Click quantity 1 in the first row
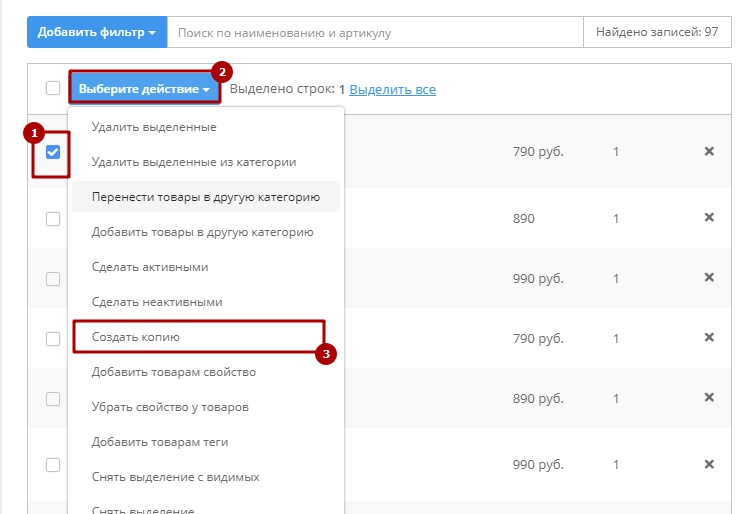This screenshot has height=514, width=740. pyautogui.click(x=616, y=152)
